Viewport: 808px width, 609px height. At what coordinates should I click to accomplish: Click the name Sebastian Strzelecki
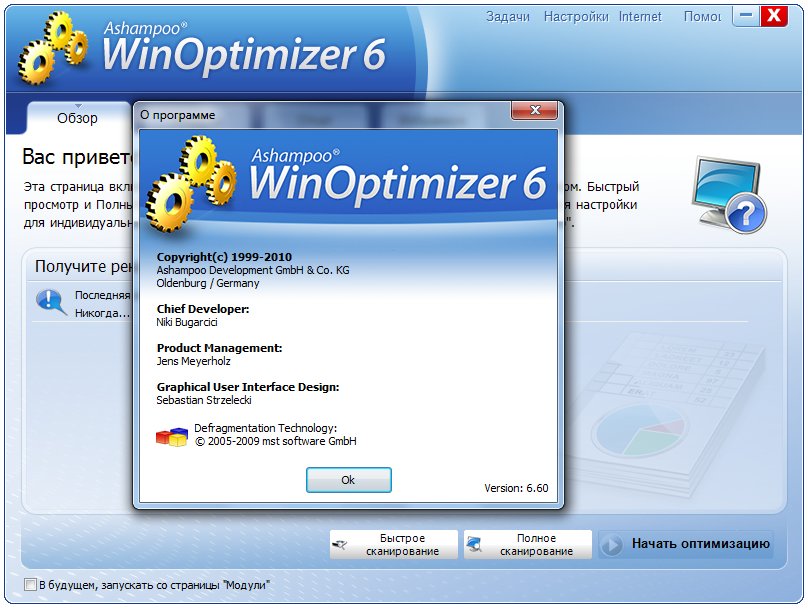click(x=204, y=400)
